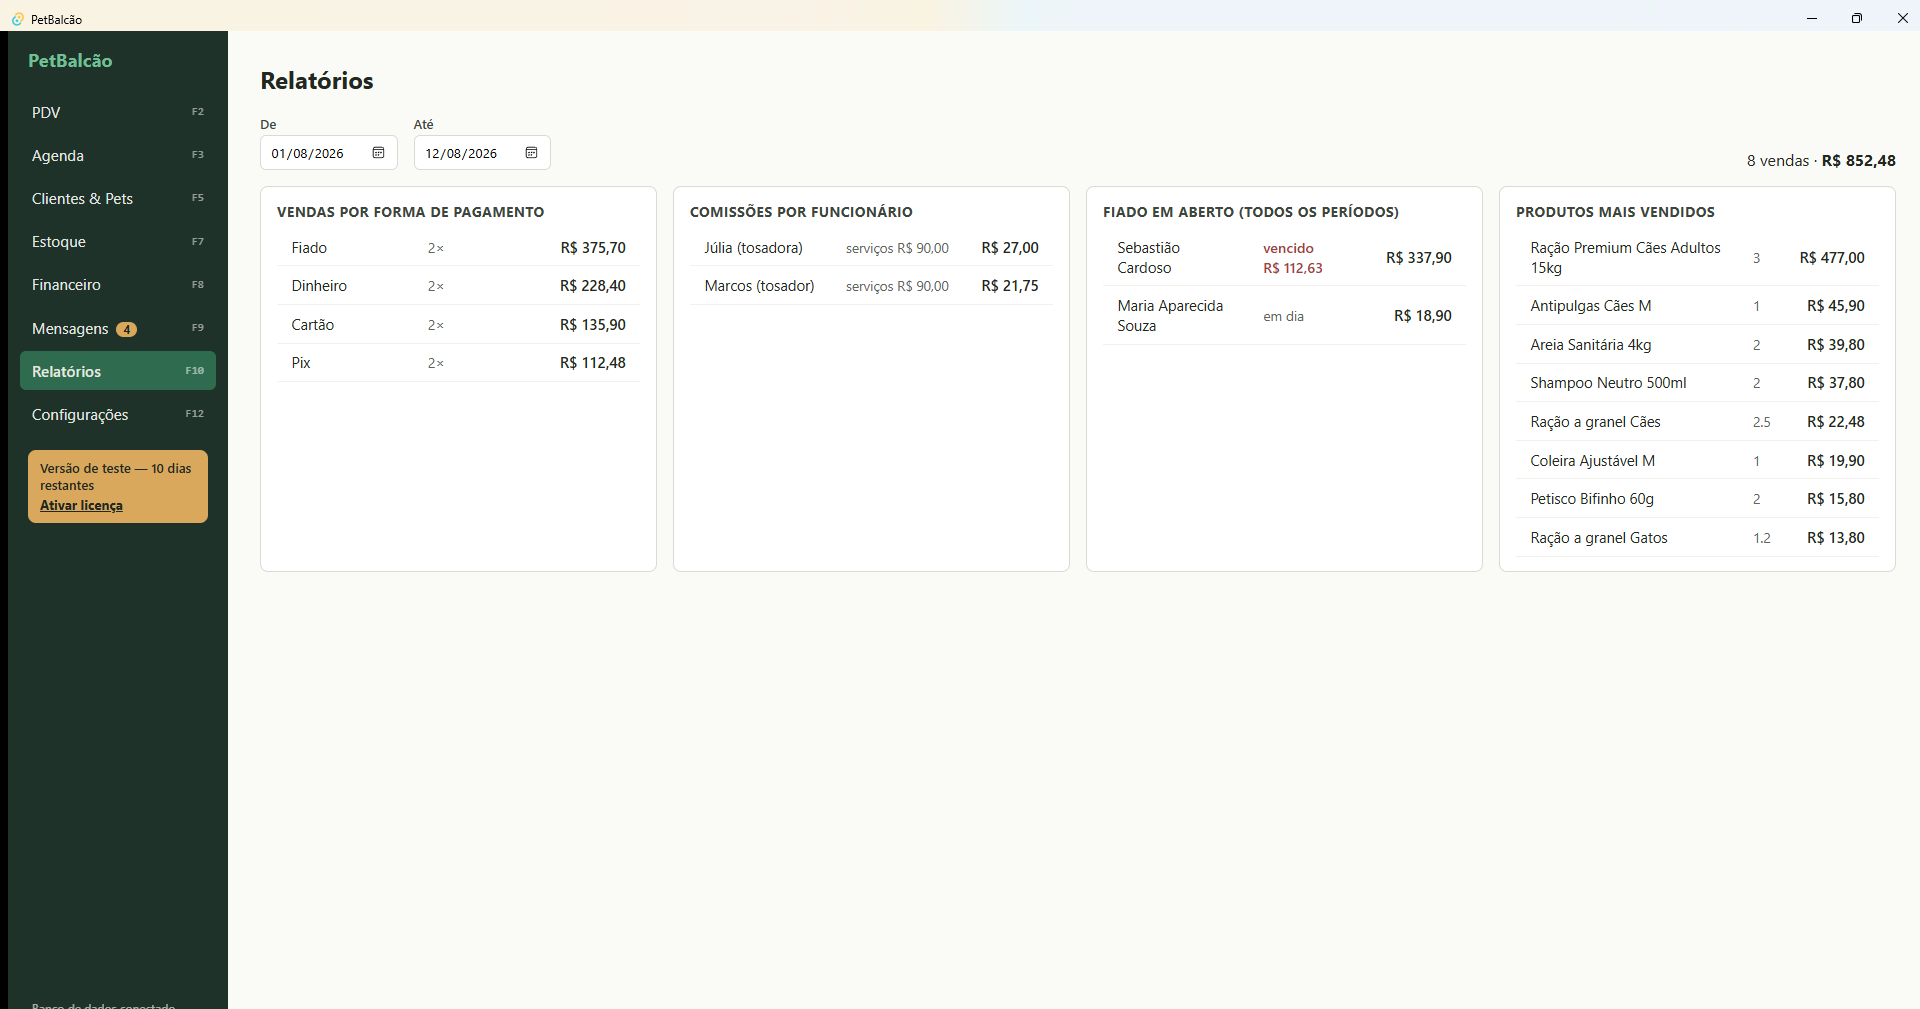This screenshot has width=1920, height=1009.
Task: Select the Dinheiro payment row
Action: (x=458, y=286)
